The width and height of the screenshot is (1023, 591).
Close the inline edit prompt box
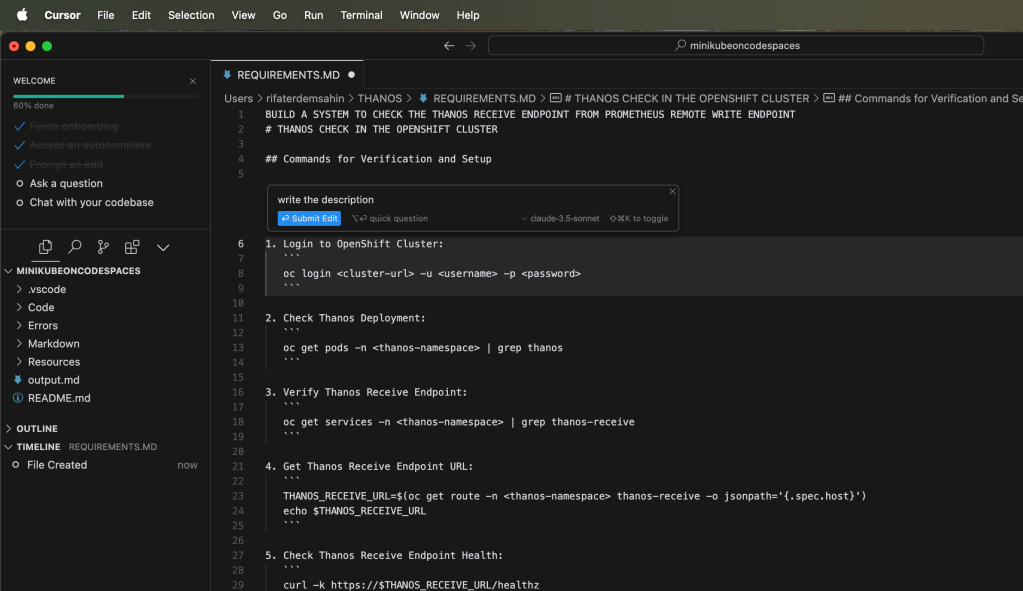tap(672, 191)
